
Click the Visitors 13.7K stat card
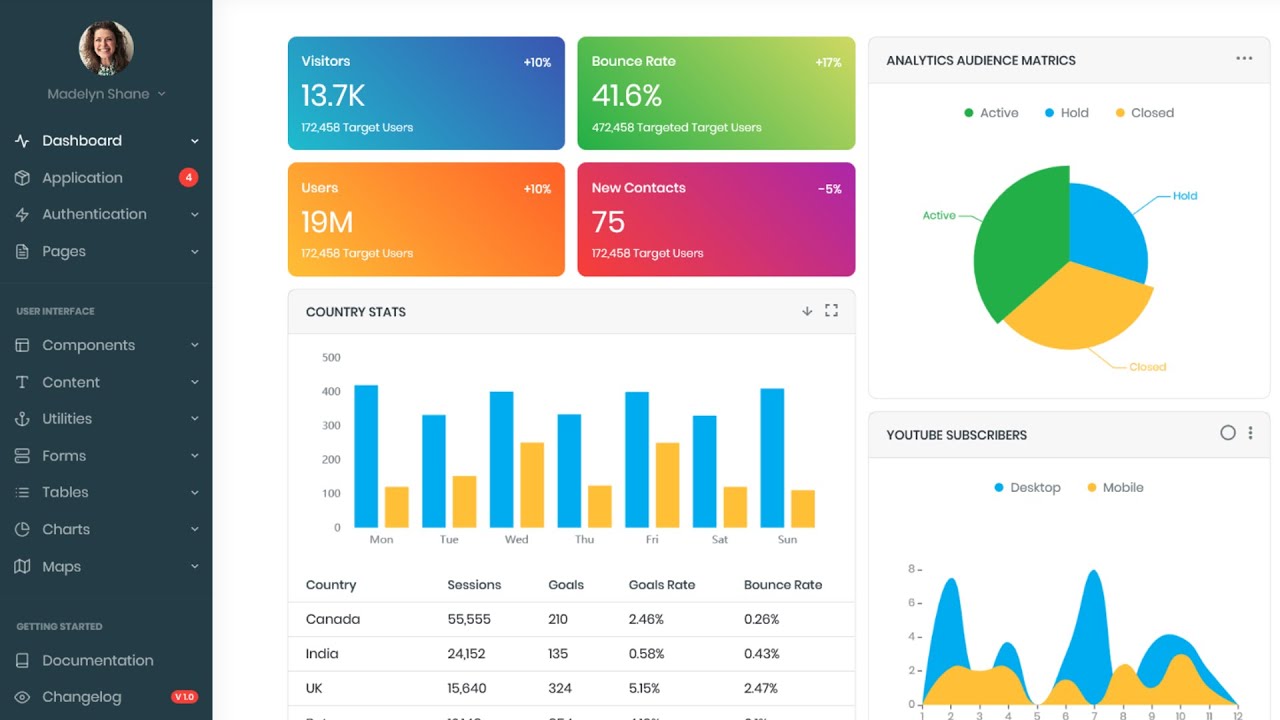pyautogui.click(x=426, y=93)
